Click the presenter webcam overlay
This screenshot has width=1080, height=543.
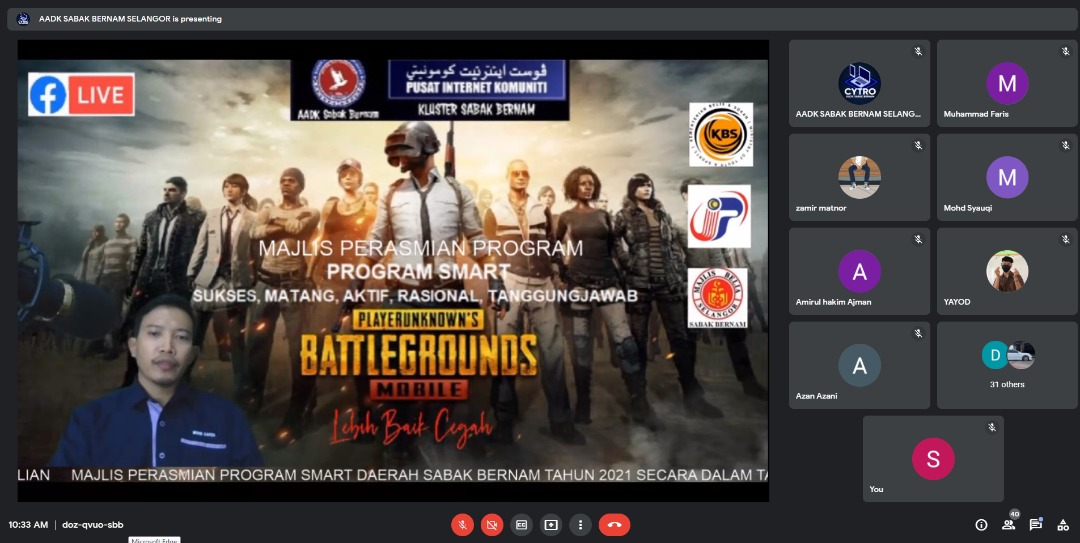coord(156,383)
